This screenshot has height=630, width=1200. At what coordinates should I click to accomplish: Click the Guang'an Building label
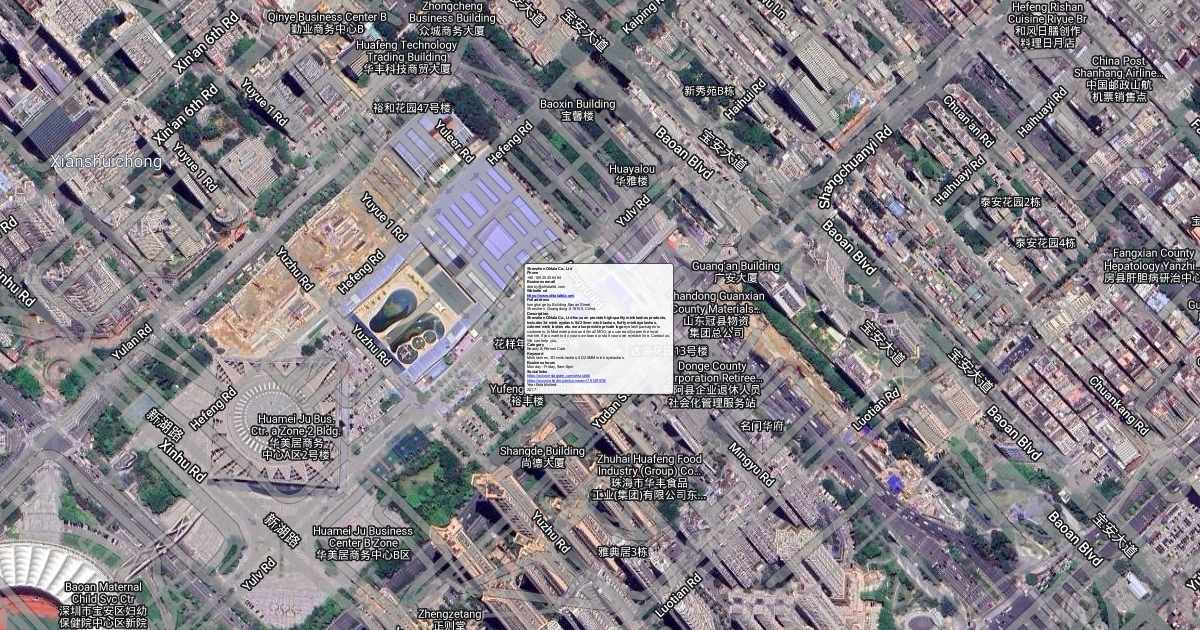735,272
